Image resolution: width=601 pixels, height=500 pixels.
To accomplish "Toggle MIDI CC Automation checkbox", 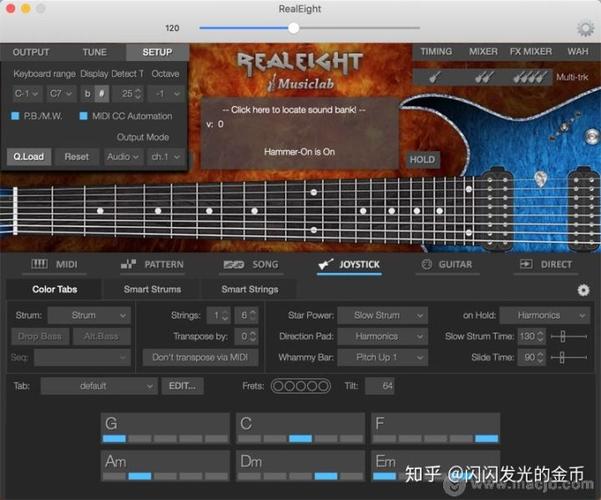I will (x=83, y=116).
